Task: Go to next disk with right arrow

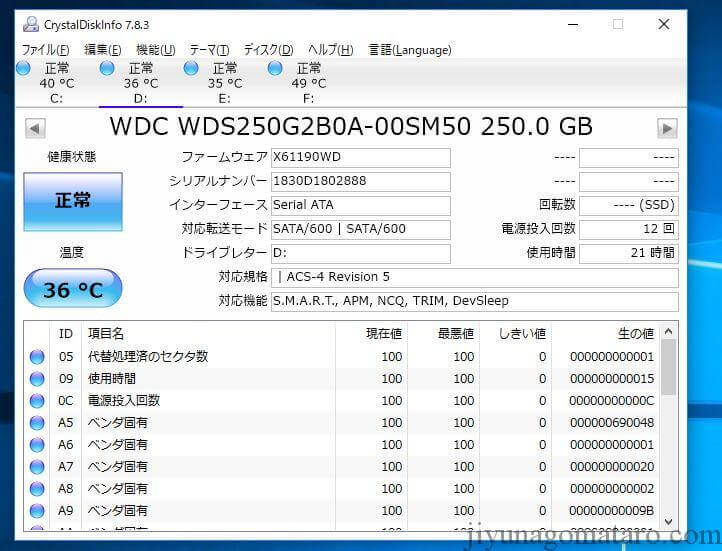Action: 667,128
